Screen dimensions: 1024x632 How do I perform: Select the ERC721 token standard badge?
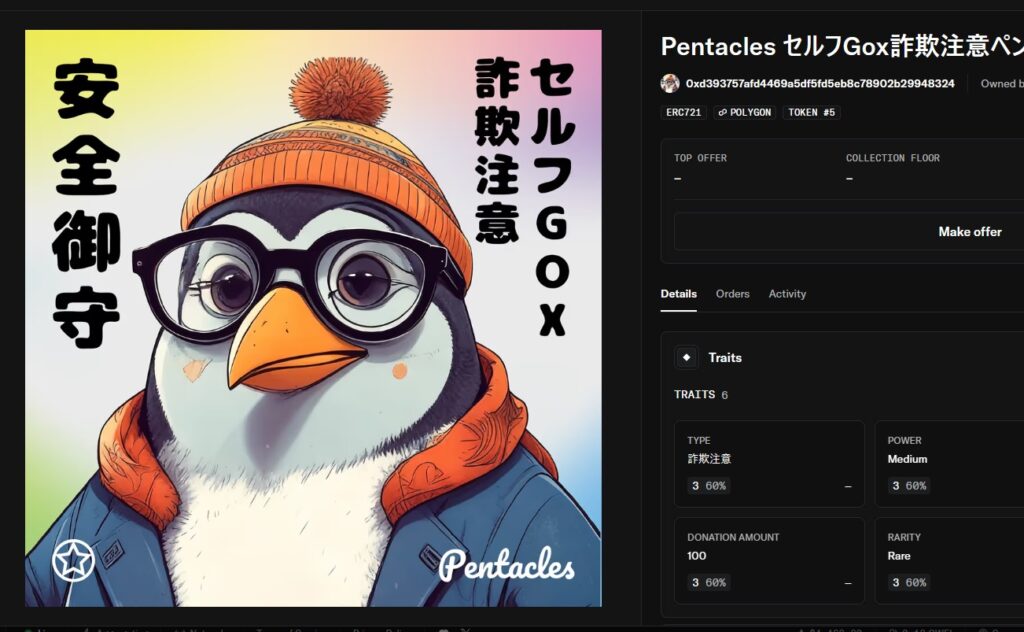[x=683, y=113]
